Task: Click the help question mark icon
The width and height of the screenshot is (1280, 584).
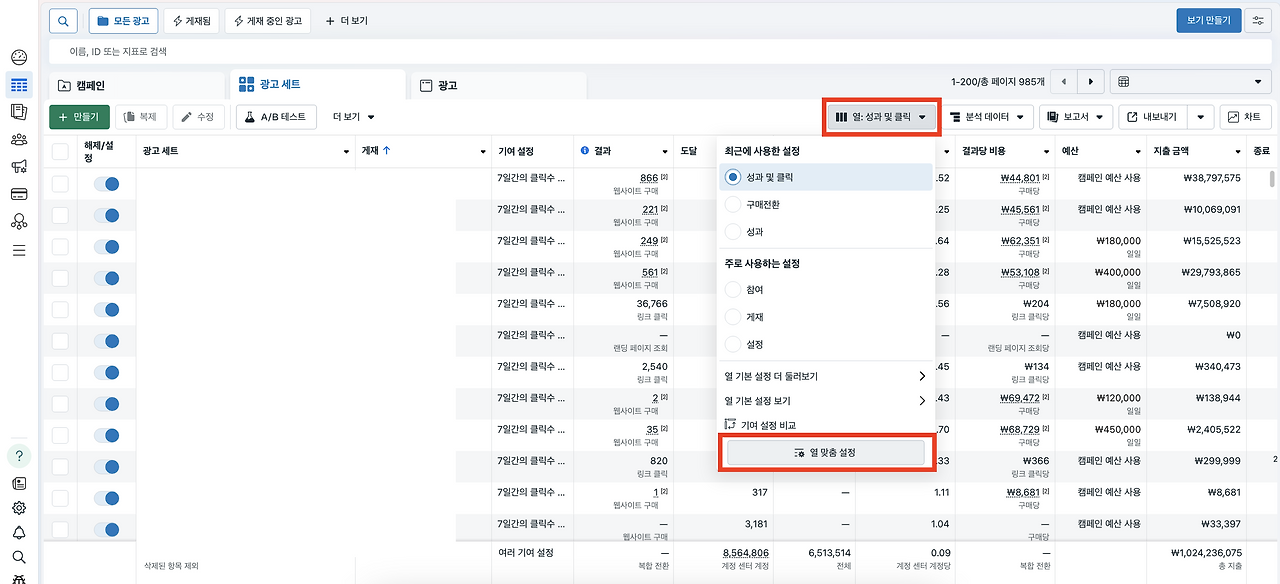Action: (19, 456)
